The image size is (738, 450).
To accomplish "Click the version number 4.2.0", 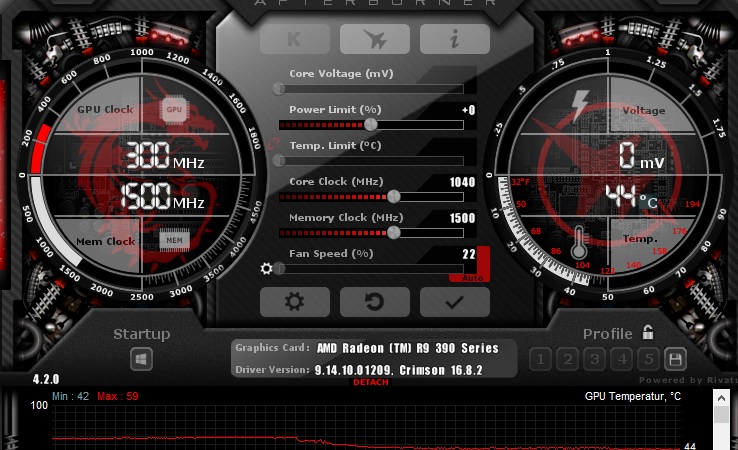I will tap(46, 379).
